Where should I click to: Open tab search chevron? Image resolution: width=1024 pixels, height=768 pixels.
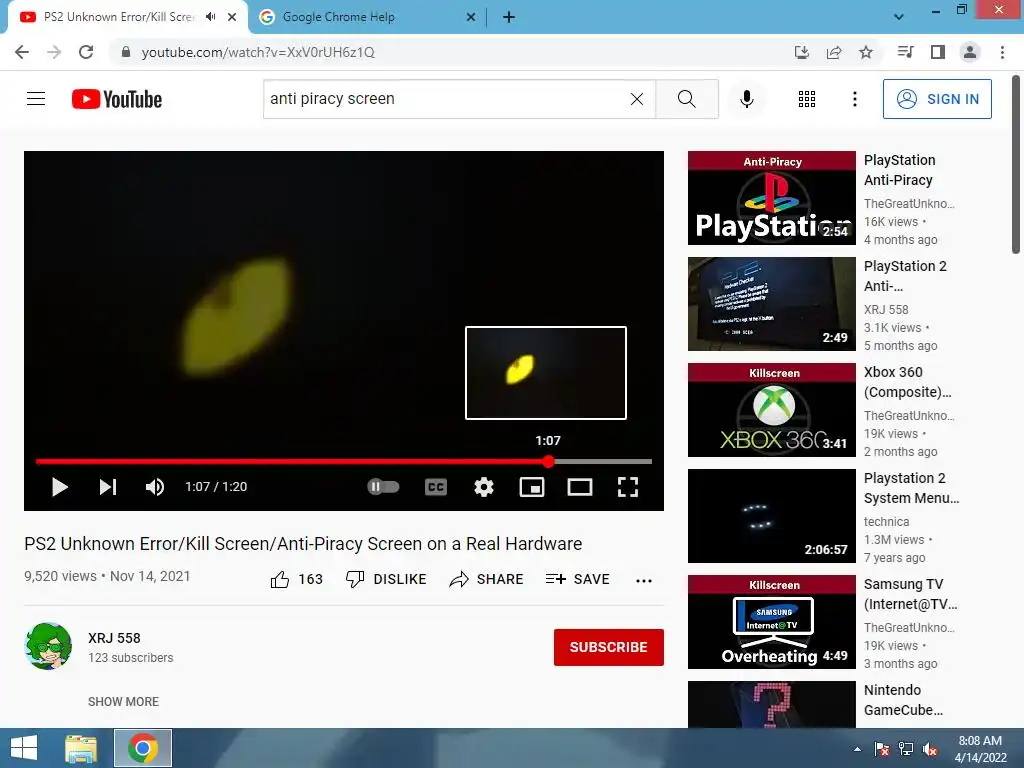pyautogui.click(x=899, y=17)
